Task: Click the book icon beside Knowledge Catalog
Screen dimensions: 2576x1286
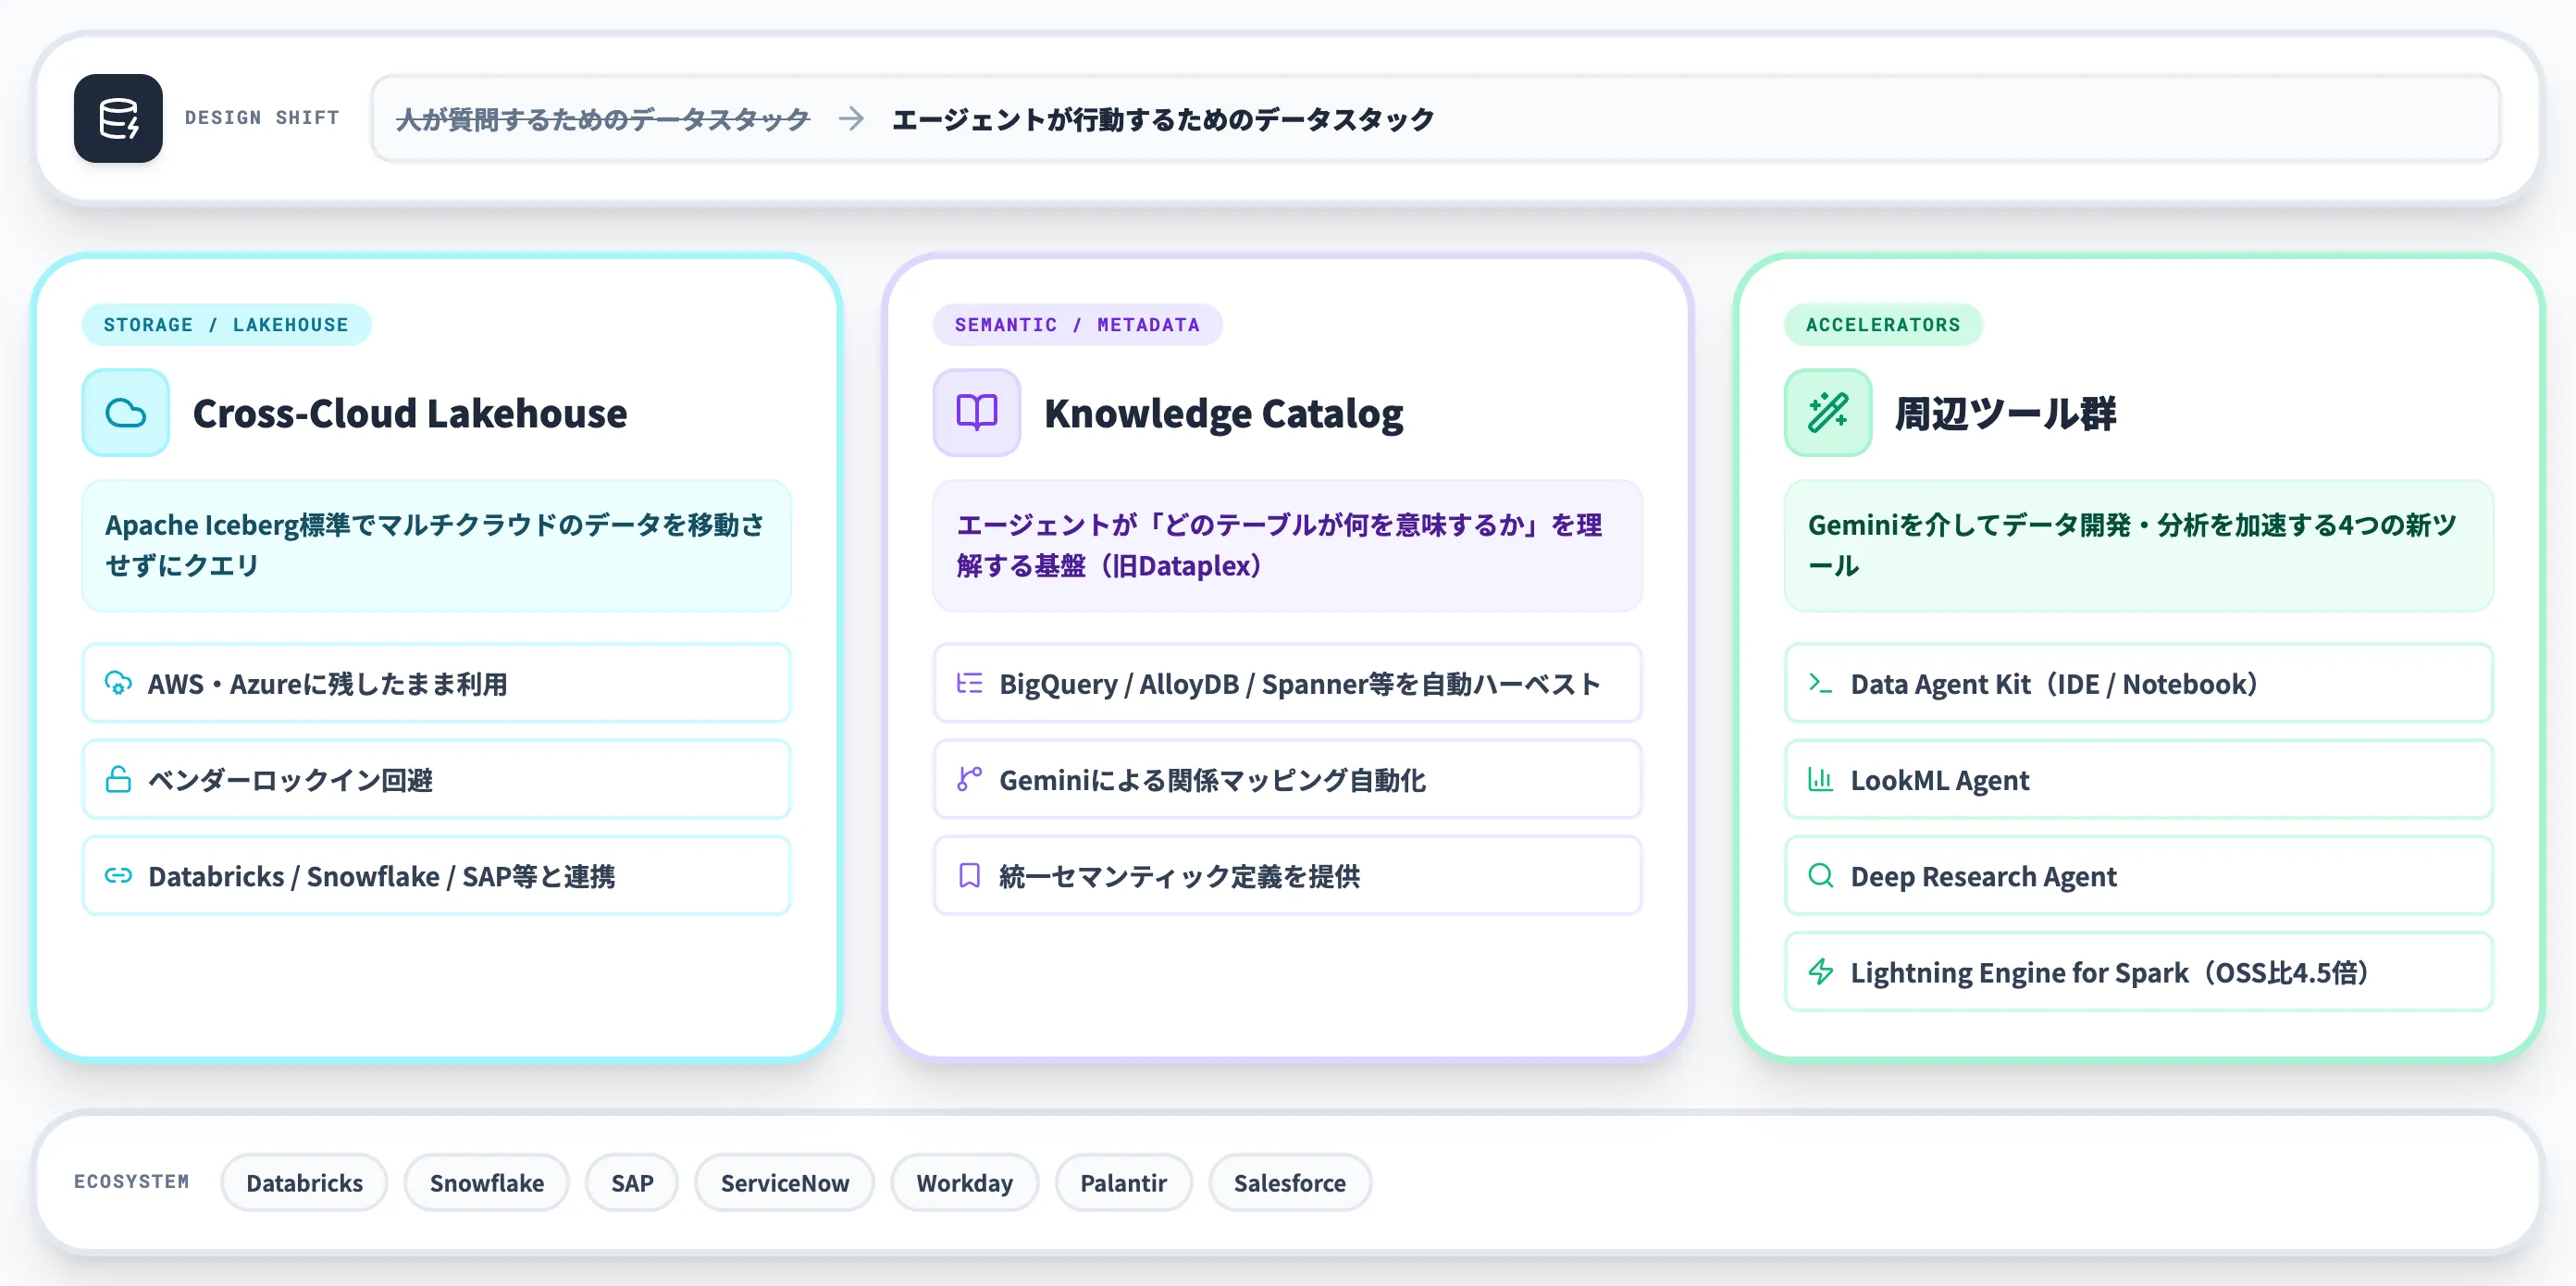Action: (976, 412)
